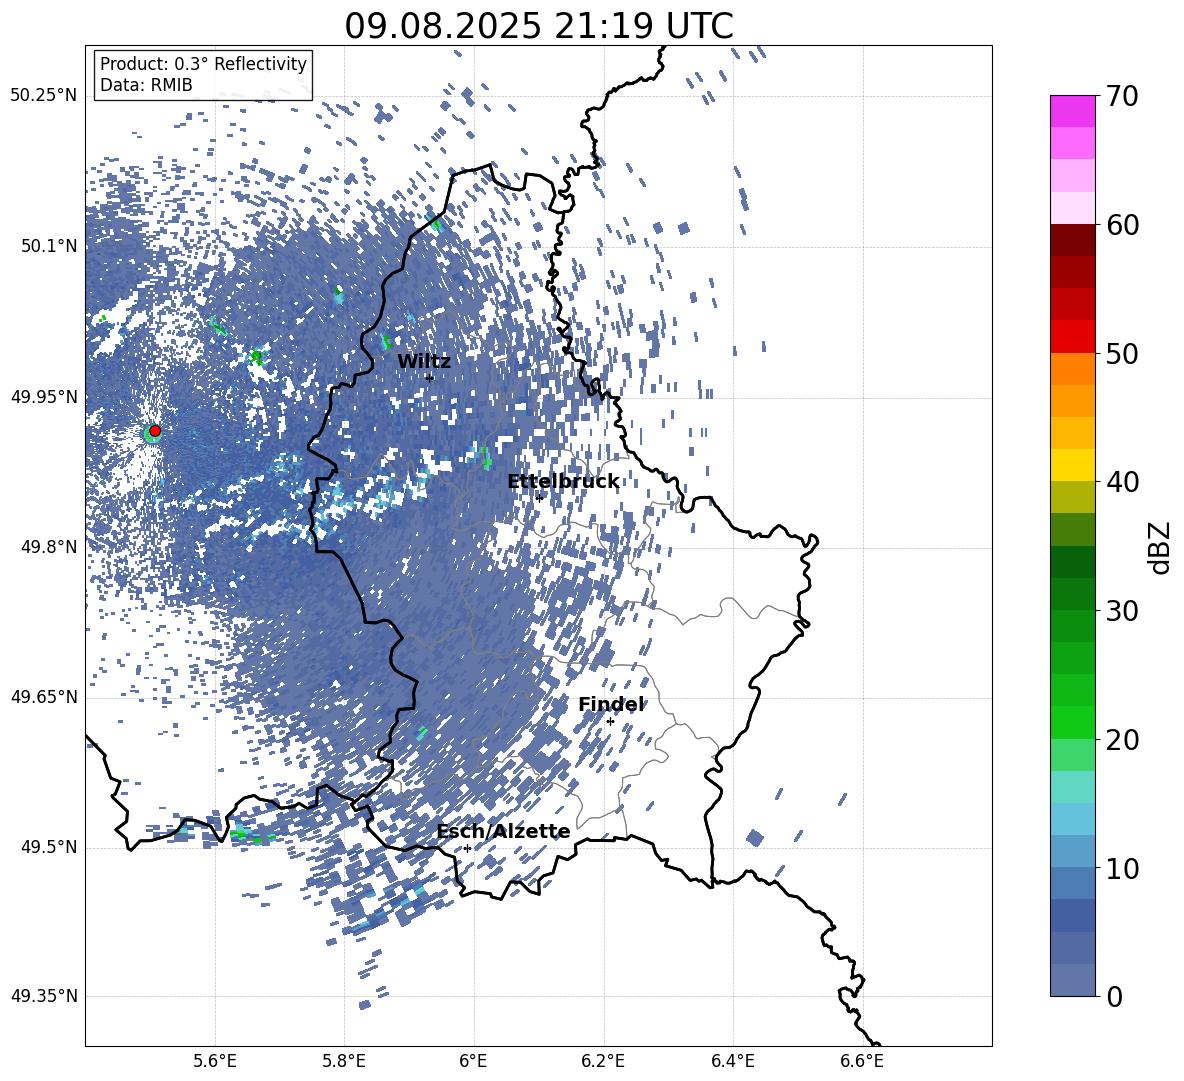Screen dimensions: 1184x1081
Task: Click the Ettelbruck city label
Action: [563, 482]
